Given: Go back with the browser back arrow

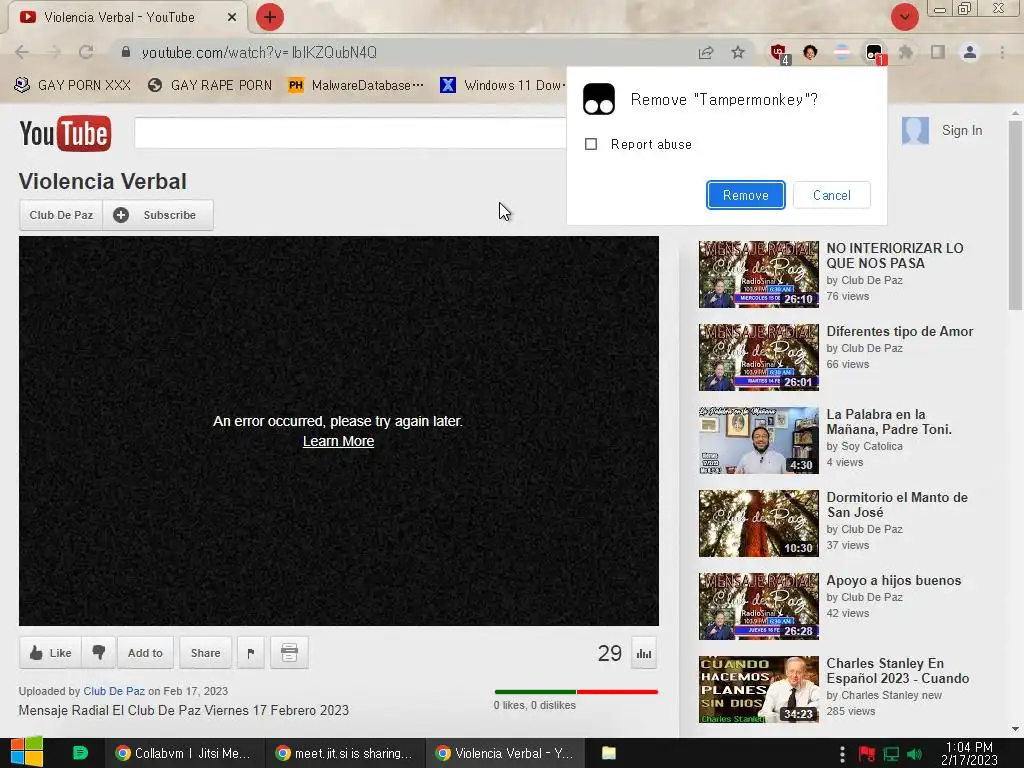Looking at the screenshot, I should 22,52.
